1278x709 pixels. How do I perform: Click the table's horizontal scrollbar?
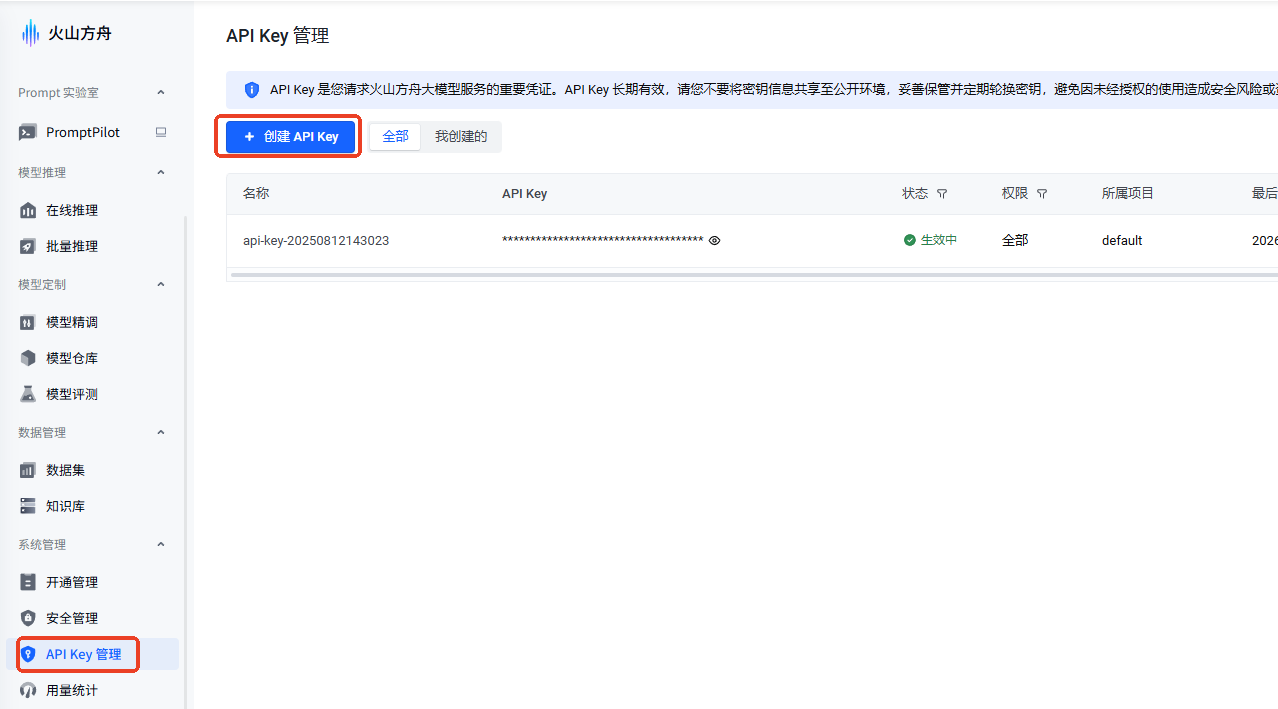click(700, 274)
